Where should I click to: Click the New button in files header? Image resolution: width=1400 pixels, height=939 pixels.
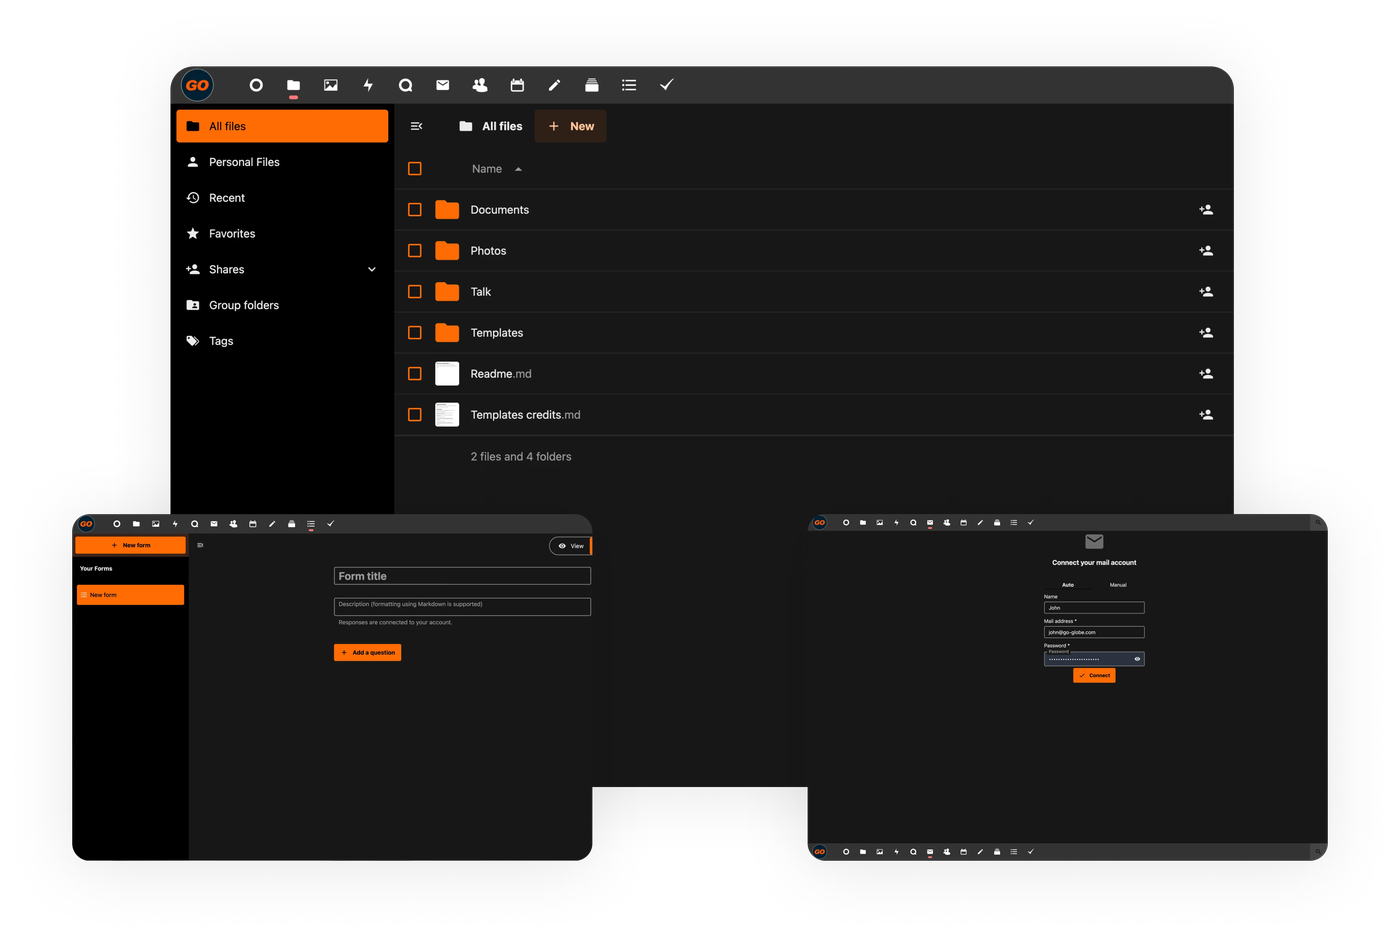click(x=571, y=126)
